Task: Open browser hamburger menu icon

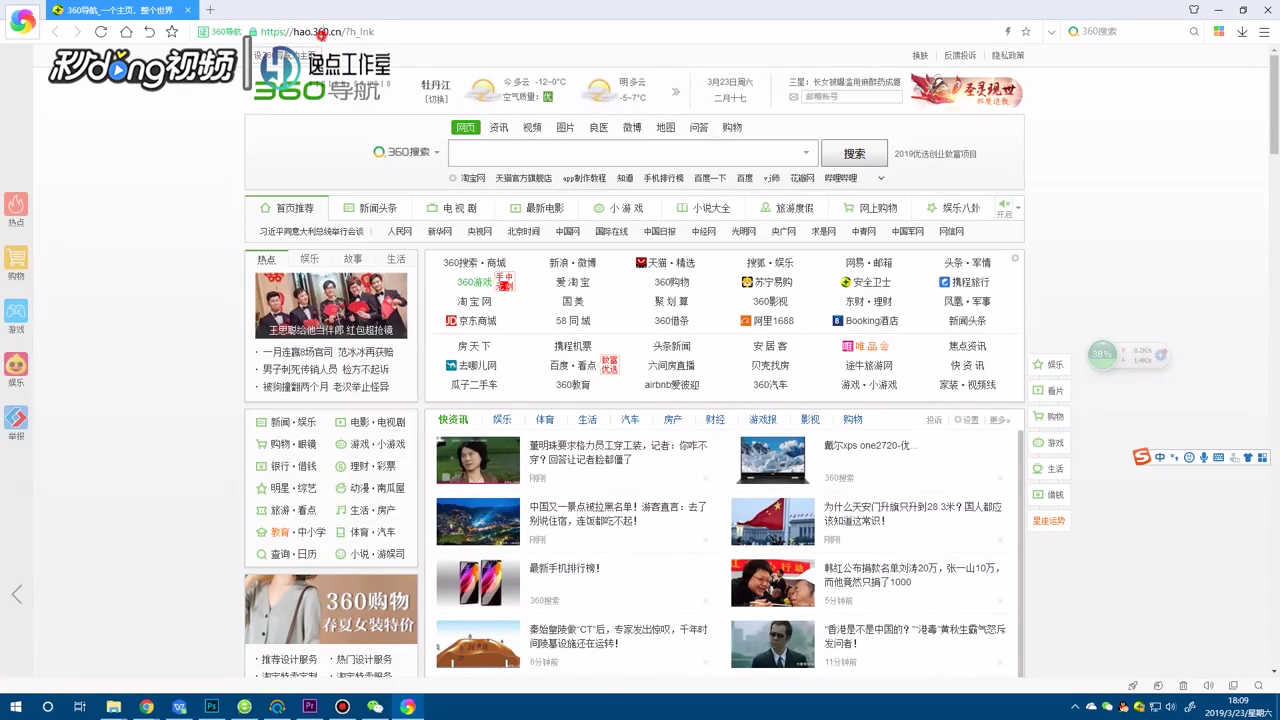Action: point(1265,32)
